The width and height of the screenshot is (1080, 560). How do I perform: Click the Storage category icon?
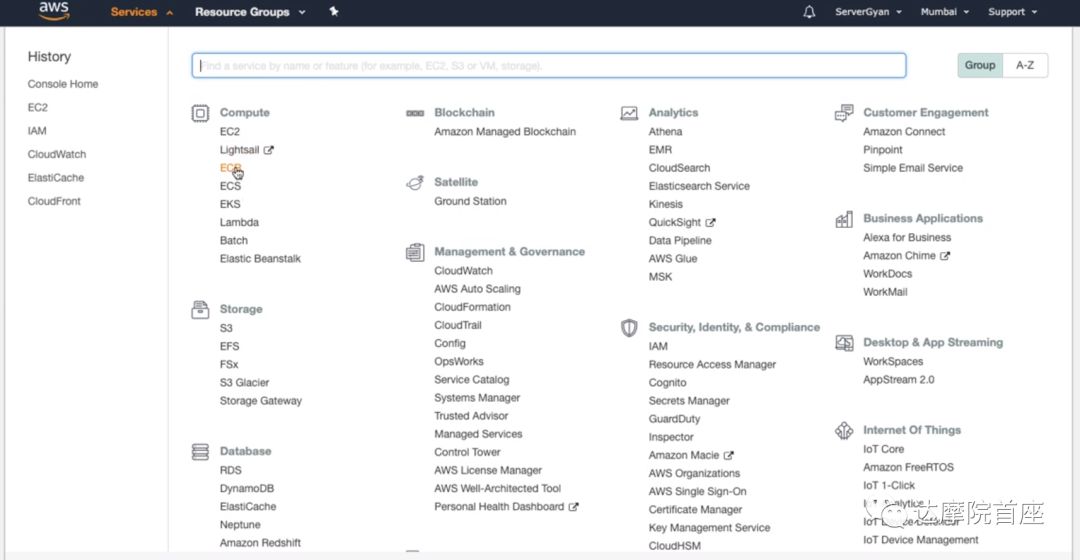tap(200, 310)
